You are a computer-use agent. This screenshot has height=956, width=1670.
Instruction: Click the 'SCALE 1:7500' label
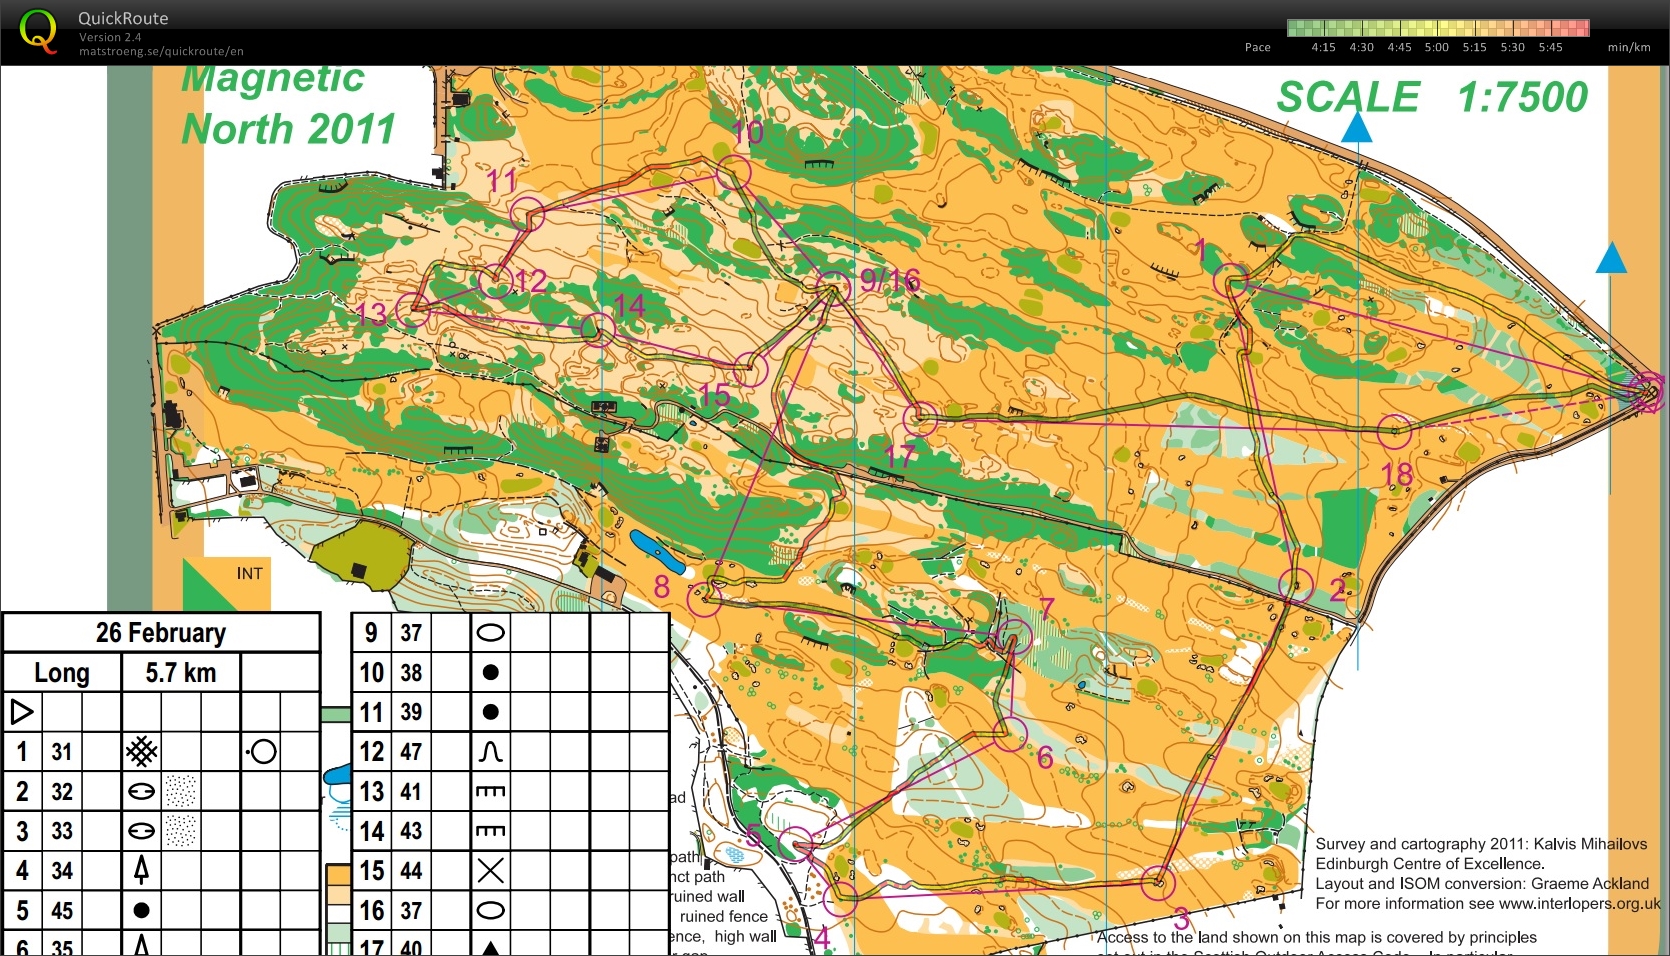(x=1432, y=97)
